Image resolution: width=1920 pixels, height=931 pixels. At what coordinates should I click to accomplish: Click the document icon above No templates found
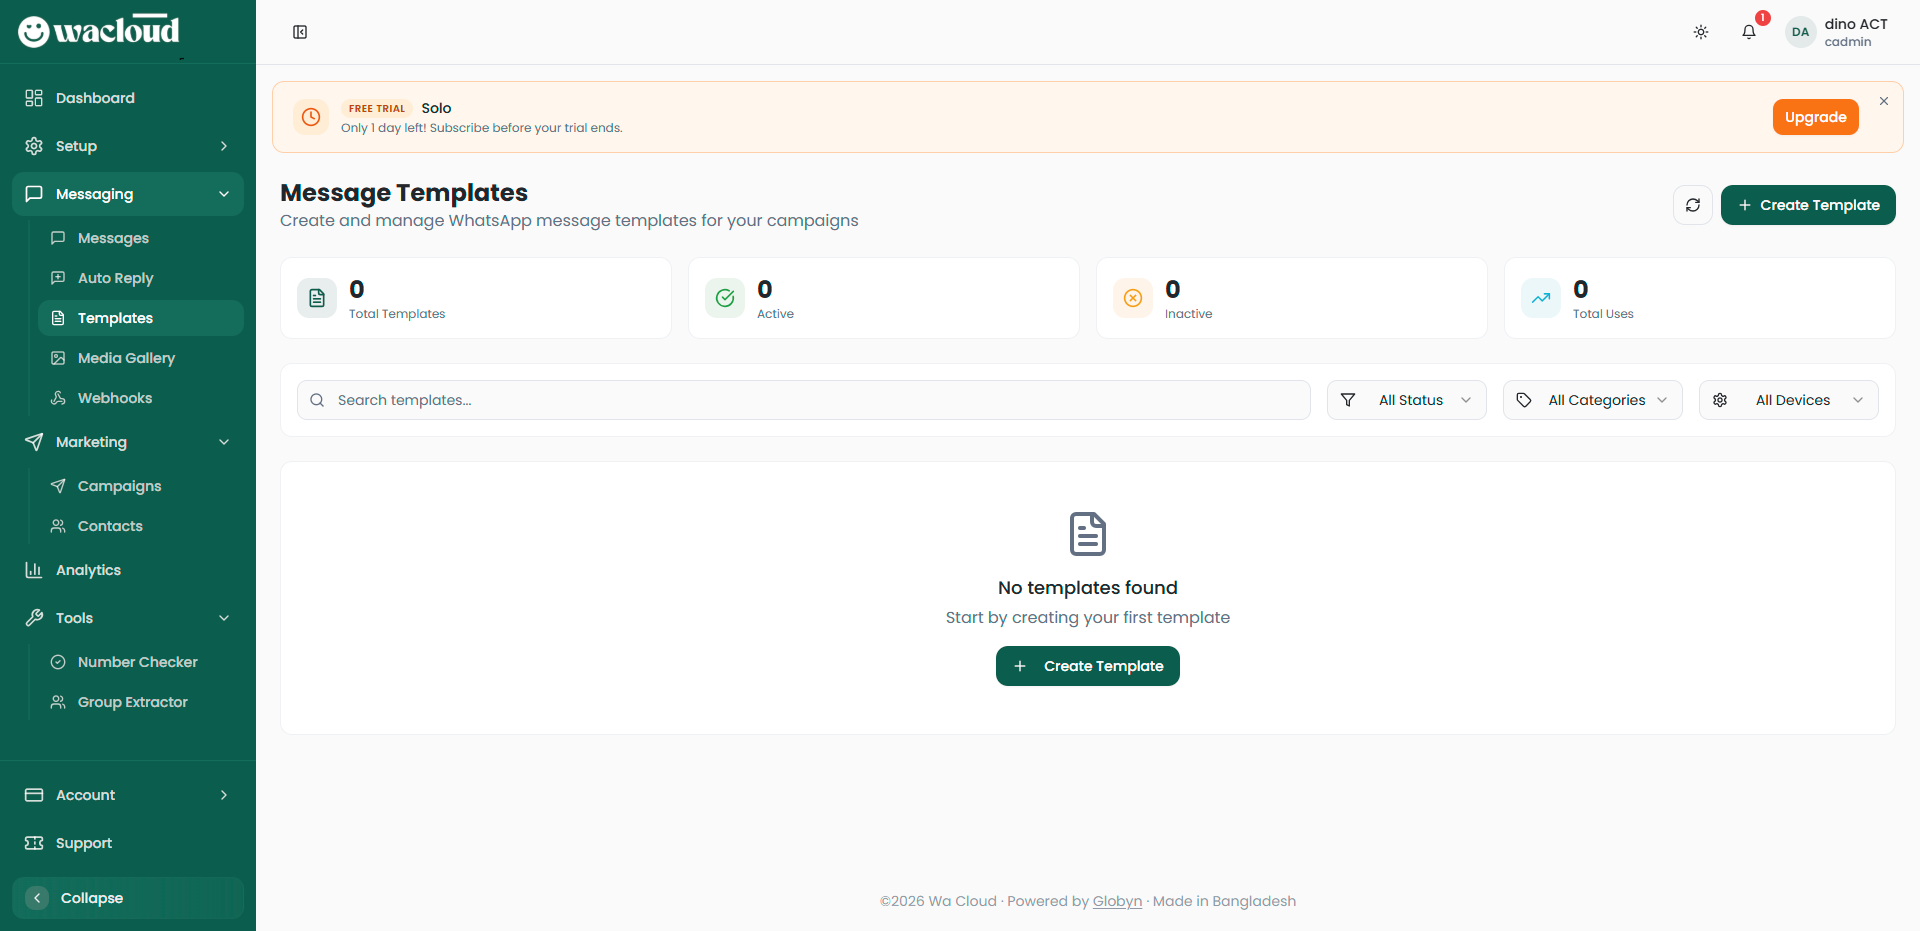(x=1087, y=534)
